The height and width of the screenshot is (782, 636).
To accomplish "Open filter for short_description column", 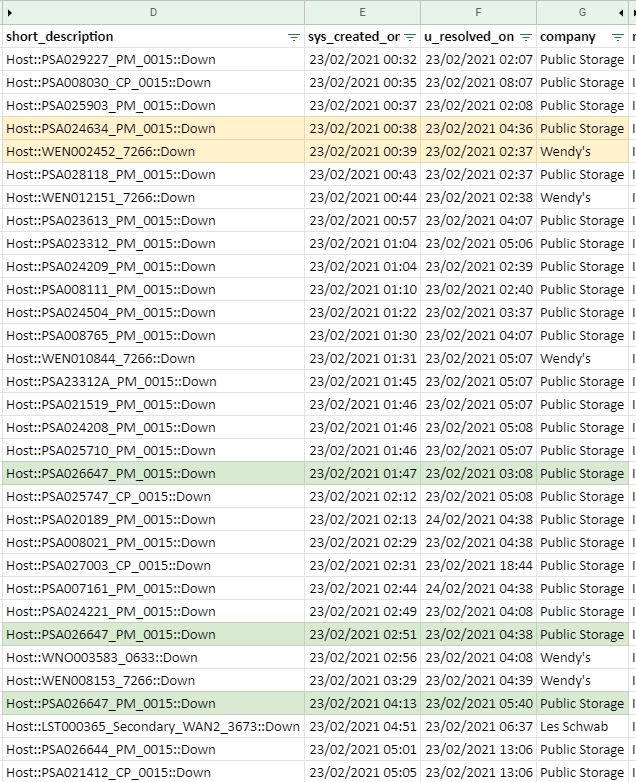I will pos(294,37).
